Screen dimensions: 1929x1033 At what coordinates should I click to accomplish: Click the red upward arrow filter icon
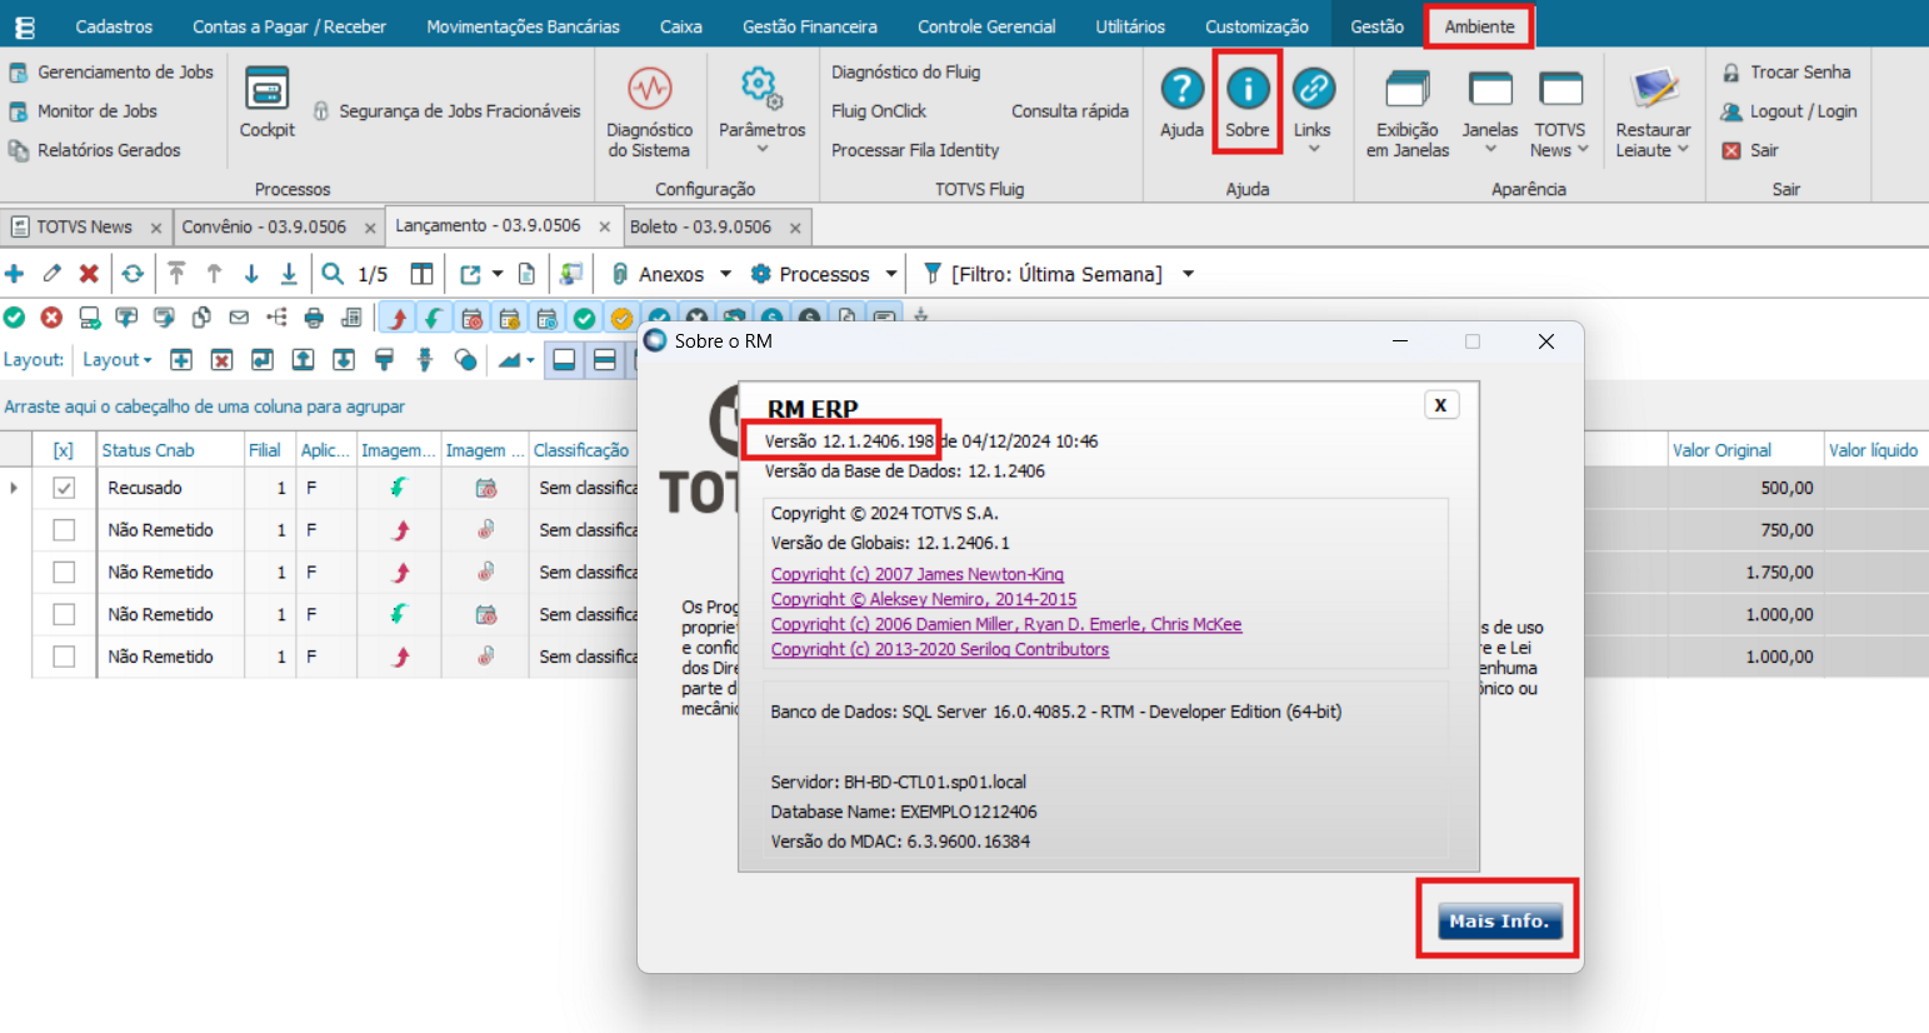[398, 318]
